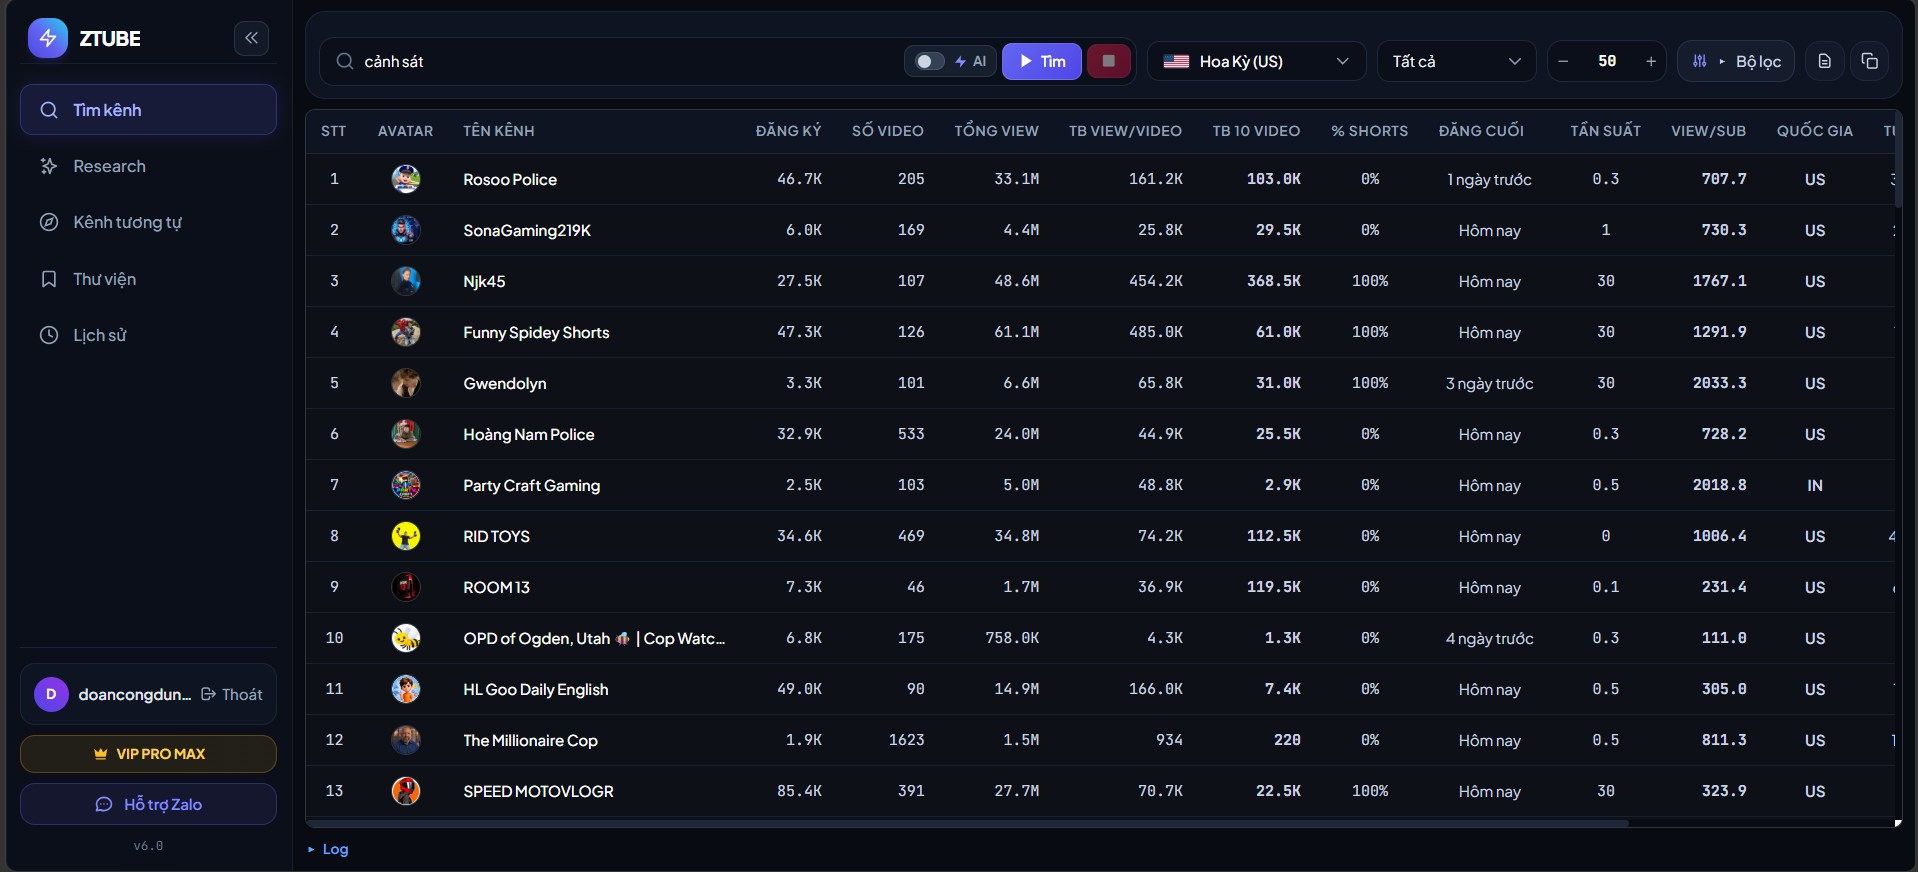Click the TẦN SUẤT column header
1918x872 pixels.
point(1605,131)
